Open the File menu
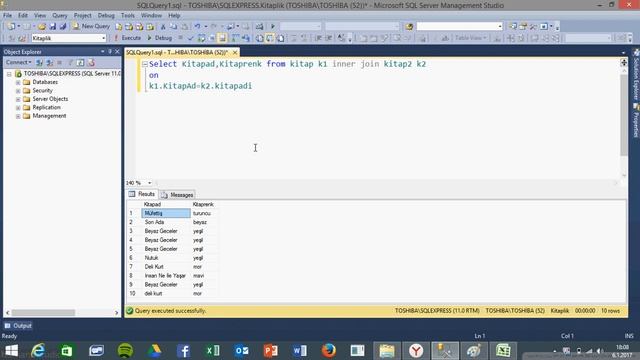This screenshot has height=360, width=640. click(7, 16)
